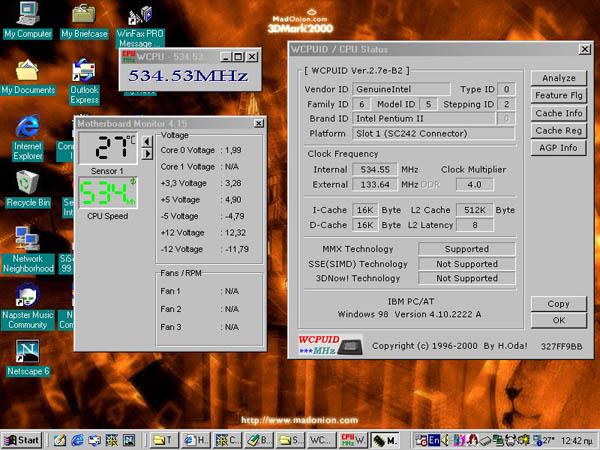Screen dimensions: 600x450
Task: Switch to the "B.." taskbar button
Action: pos(259,440)
